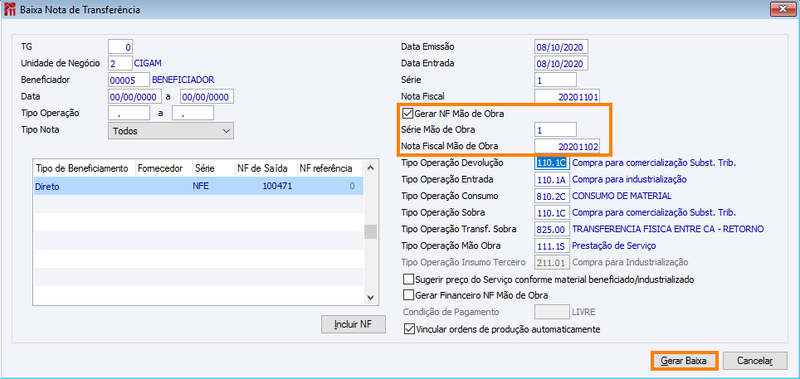Click the Nota Fiscal 20201101 field

click(567, 96)
